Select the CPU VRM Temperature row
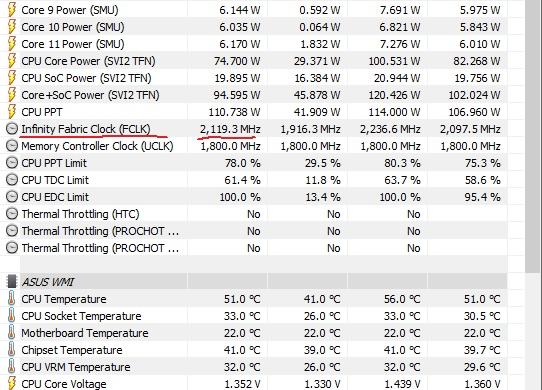Viewport: 542px width, 390px height. (254, 367)
